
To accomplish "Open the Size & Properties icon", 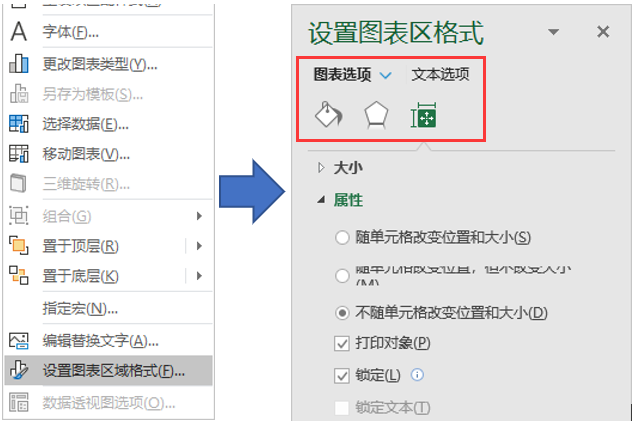I will [424, 115].
